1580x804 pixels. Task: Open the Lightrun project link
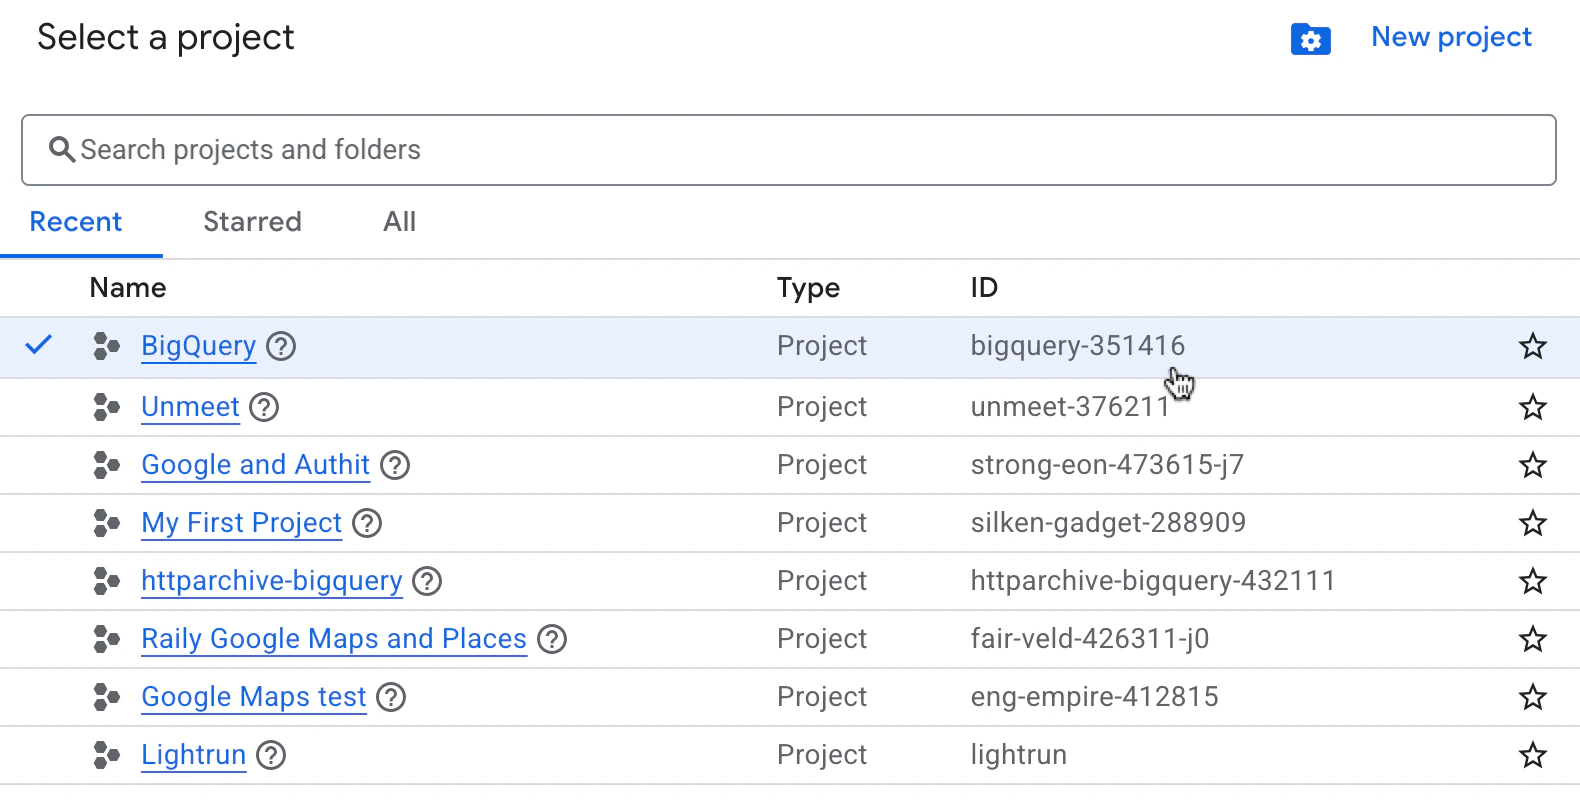(x=194, y=755)
